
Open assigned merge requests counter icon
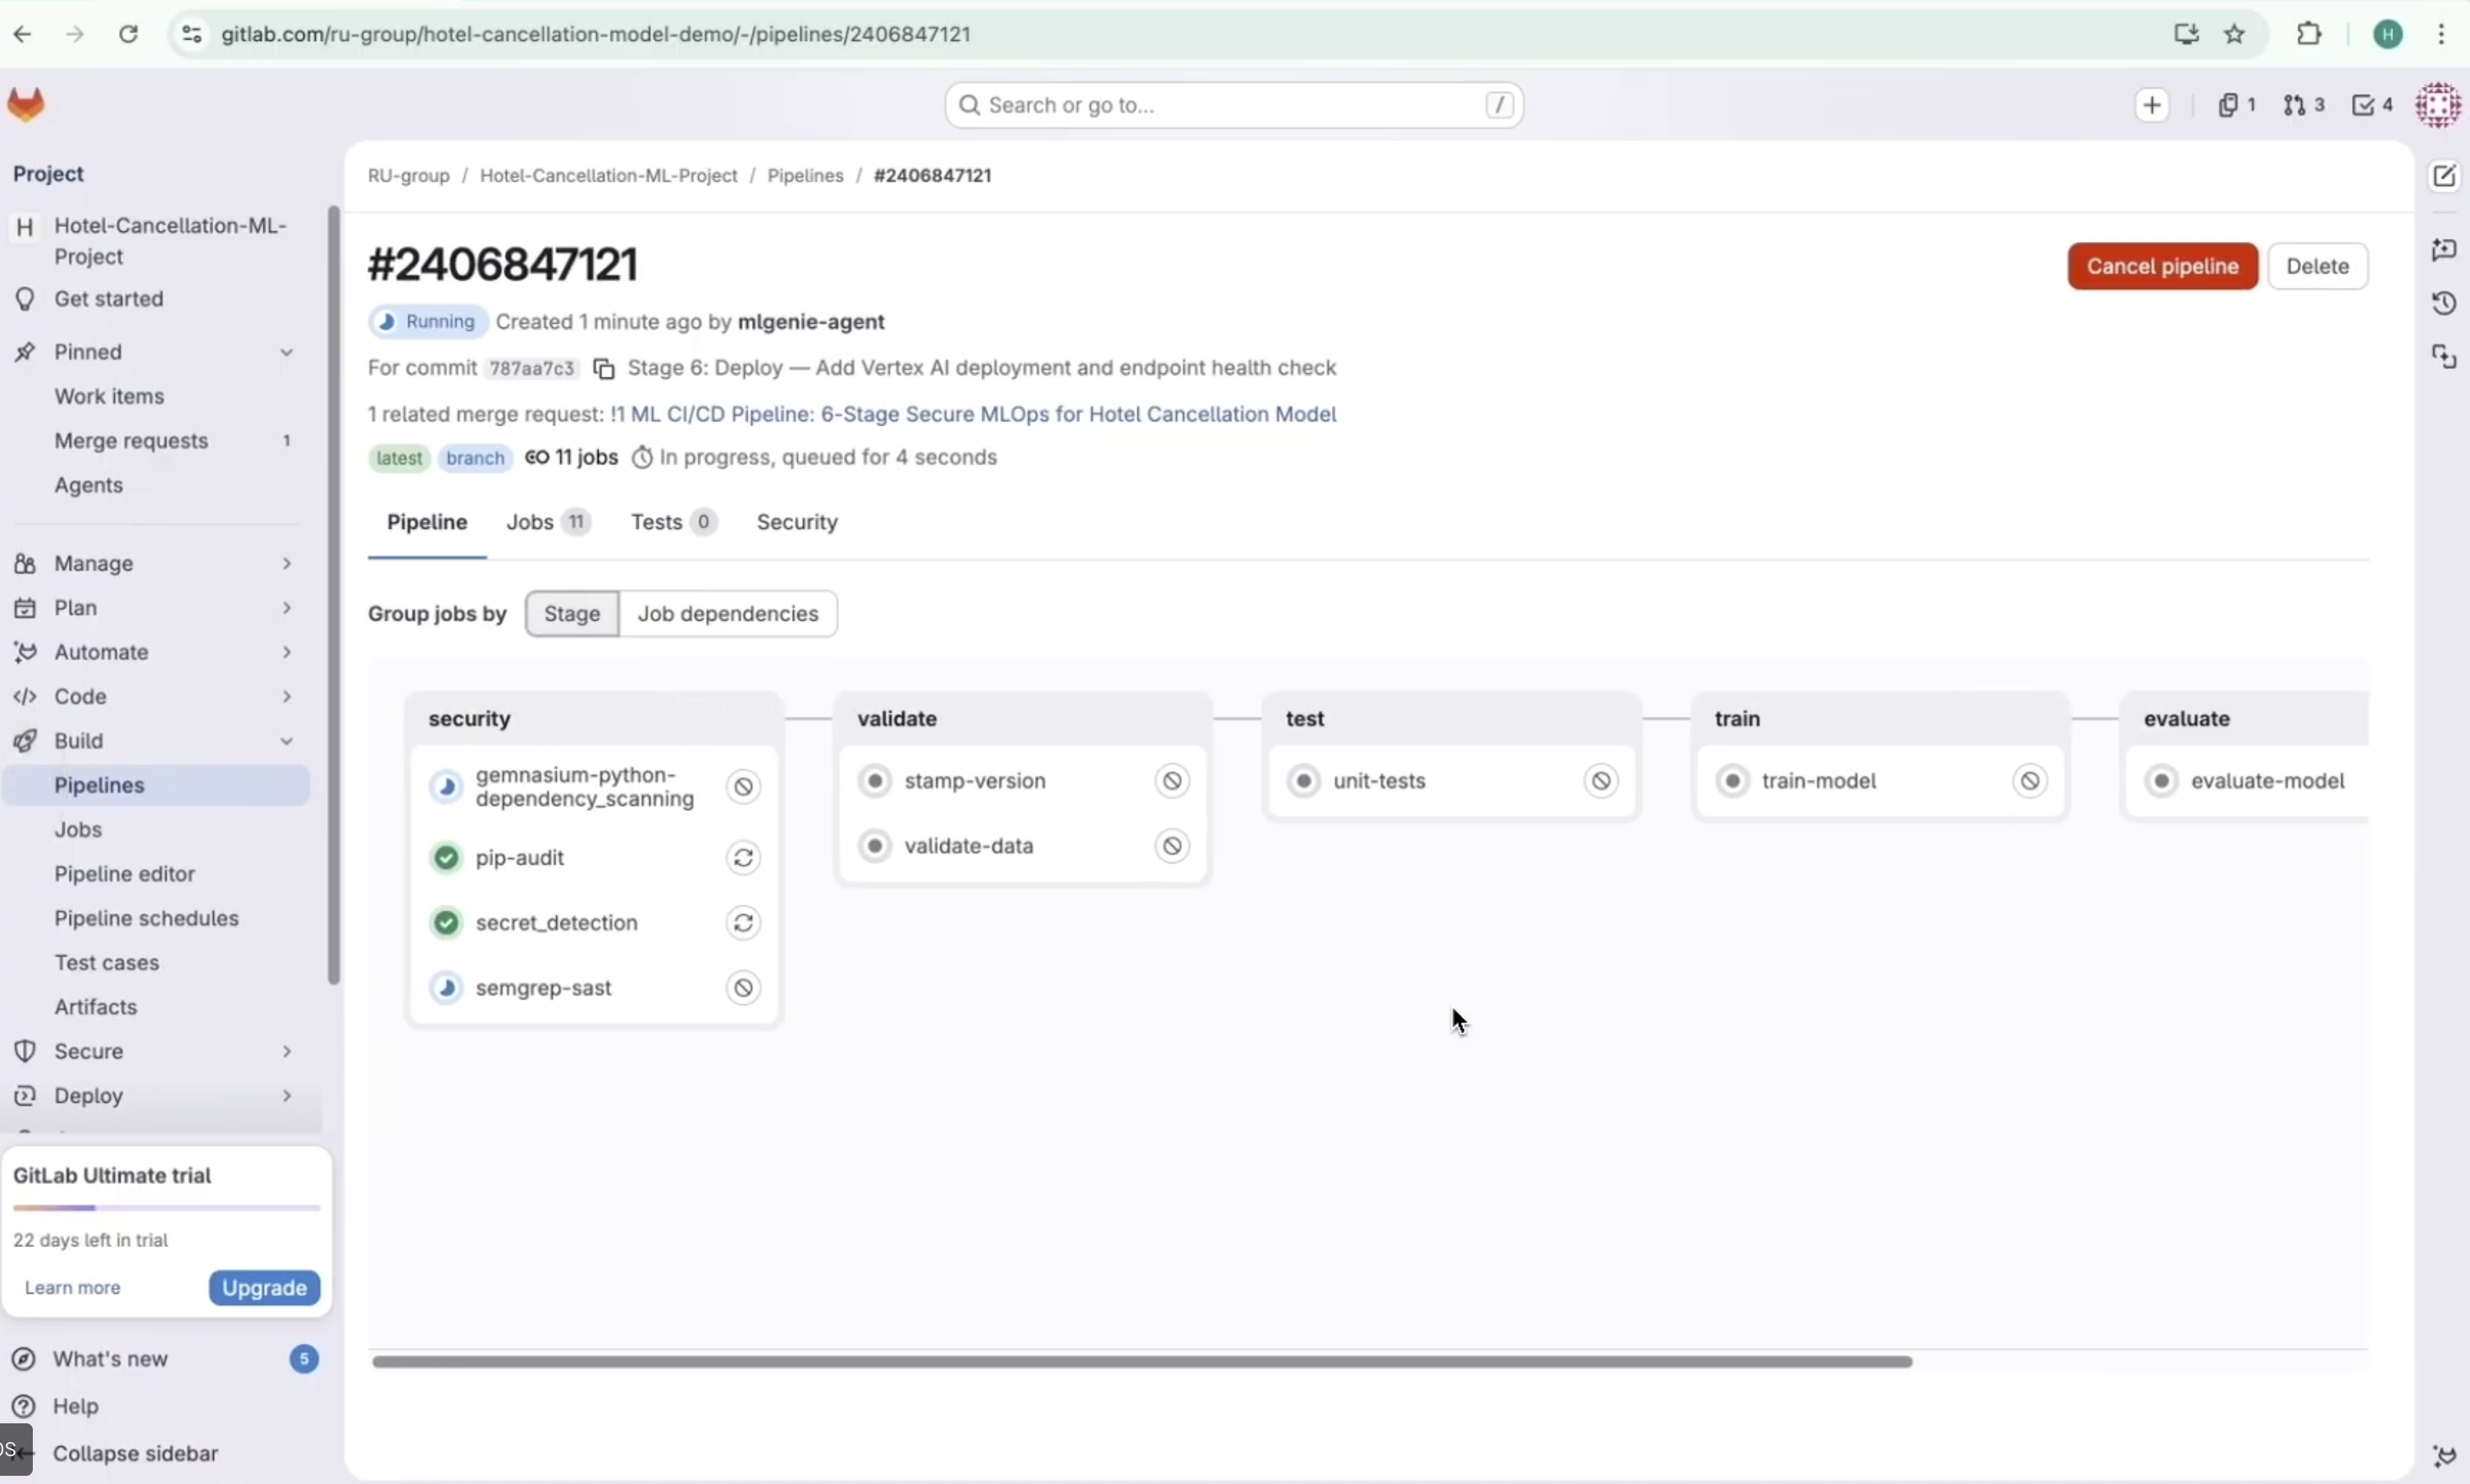2303,105
